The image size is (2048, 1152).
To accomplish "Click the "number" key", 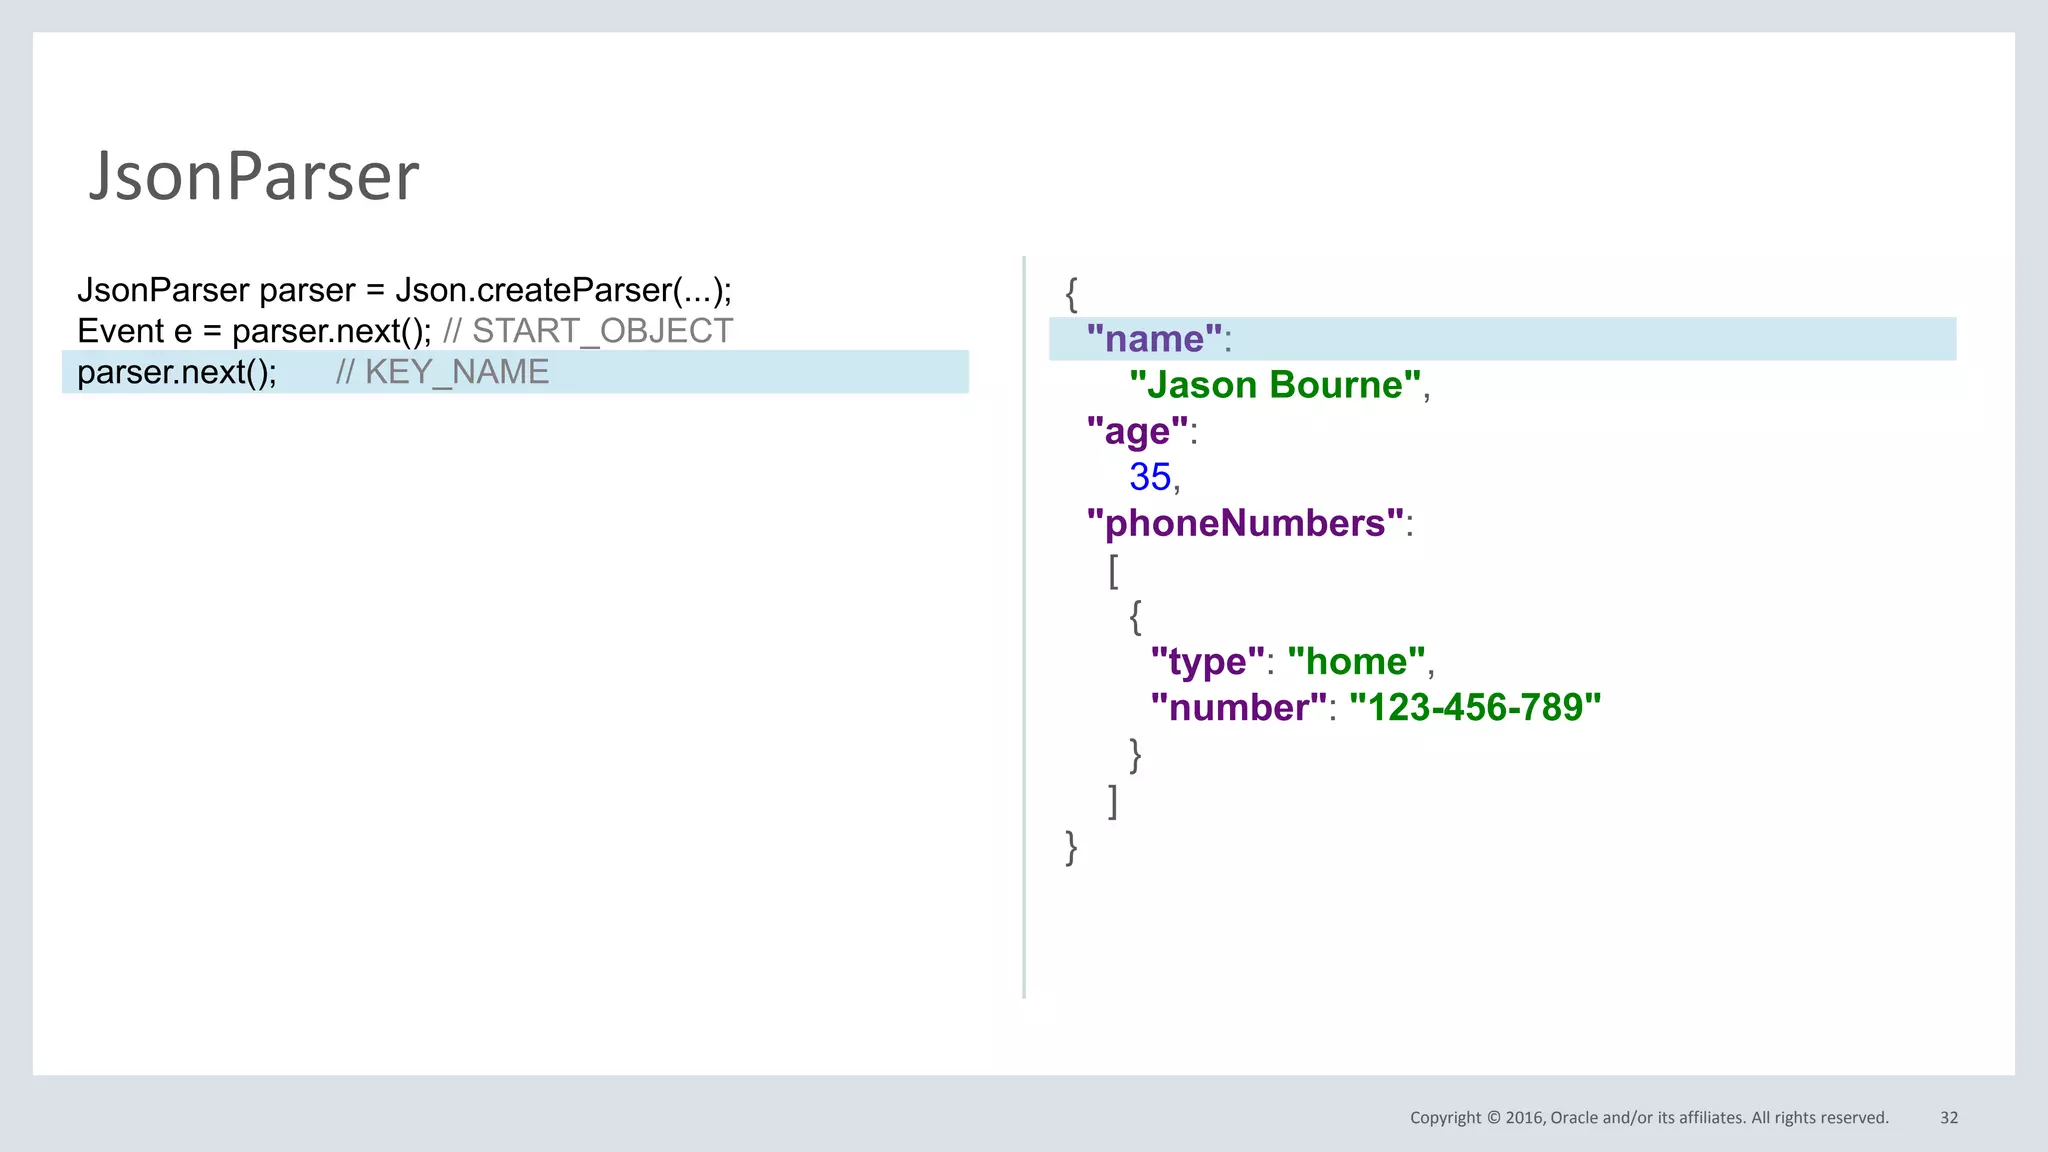I will pyautogui.click(x=1238, y=707).
